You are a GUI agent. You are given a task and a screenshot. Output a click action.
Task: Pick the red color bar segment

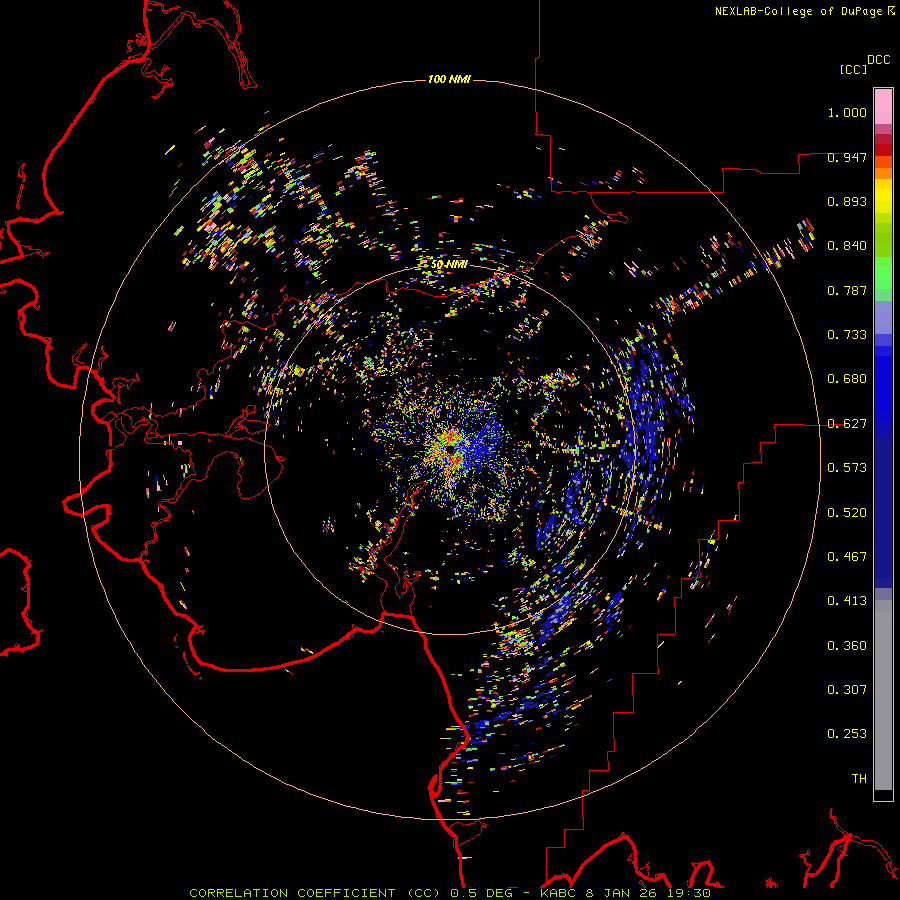[x=883, y=150]
